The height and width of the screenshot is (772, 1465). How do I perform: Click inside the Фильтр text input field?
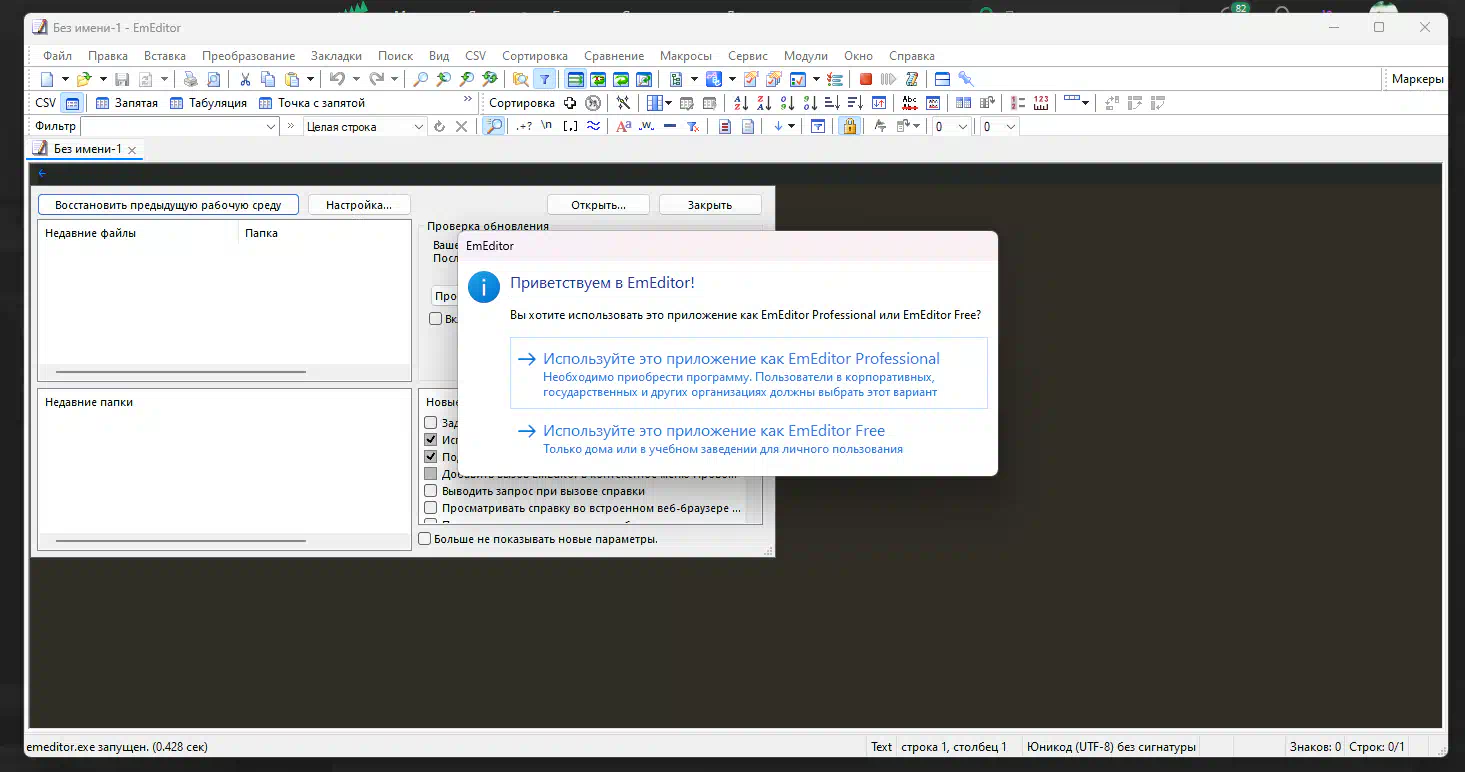click(x=171, y=127)
